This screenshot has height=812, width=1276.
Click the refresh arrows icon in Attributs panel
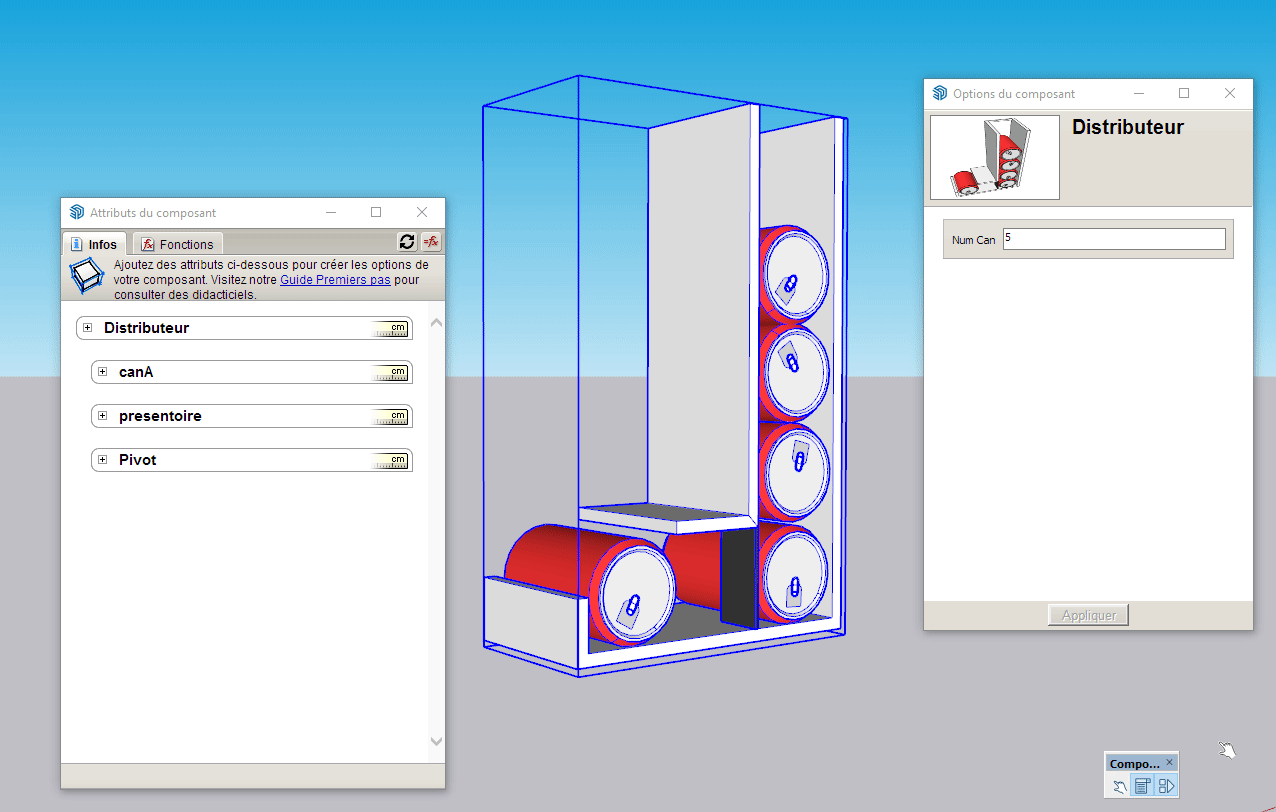coord(407,242)
